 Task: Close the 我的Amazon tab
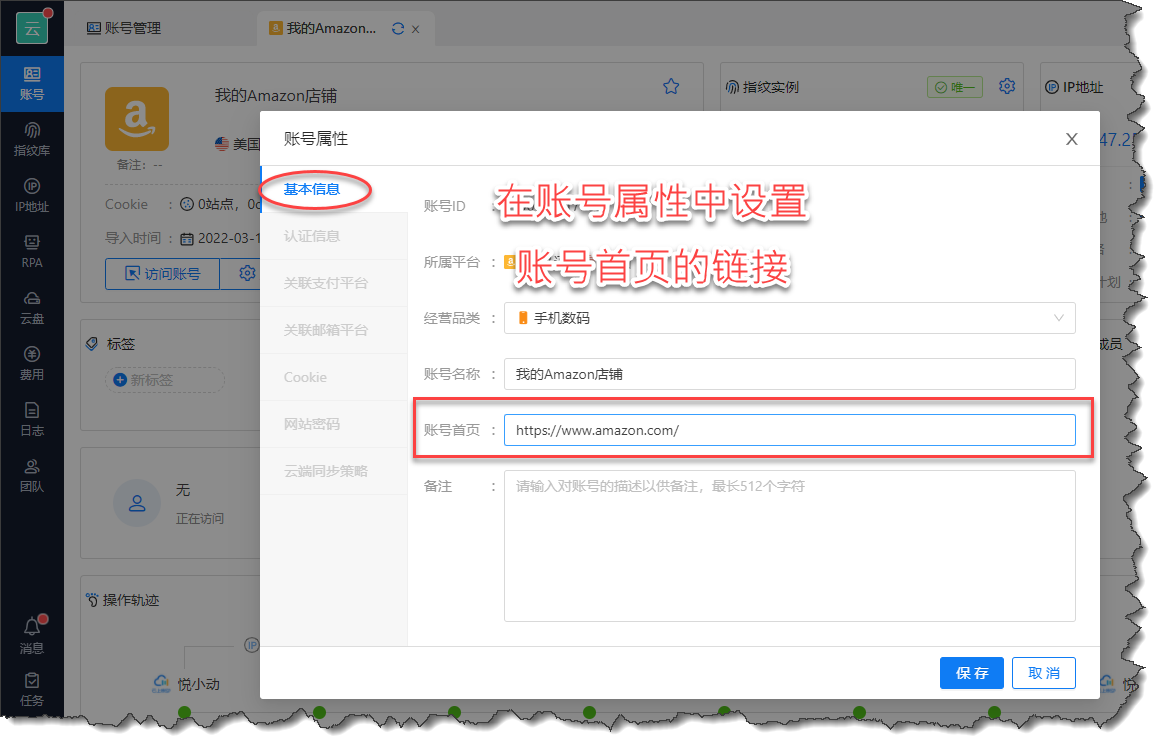(x=416, y=29)
